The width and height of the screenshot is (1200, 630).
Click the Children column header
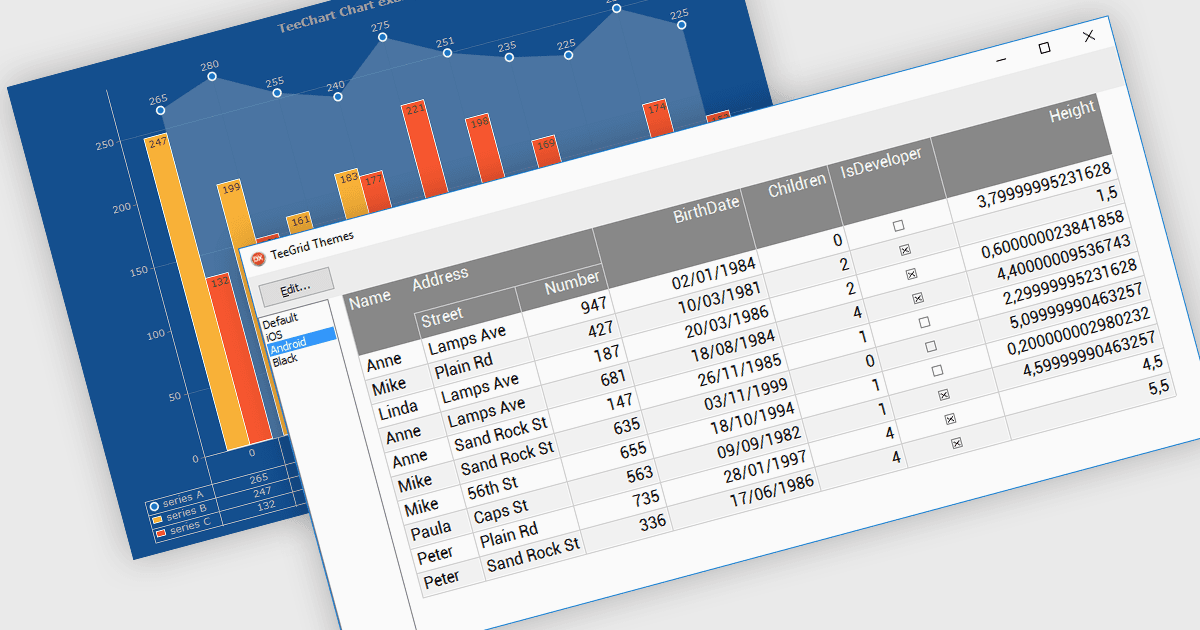click(797, 185)
